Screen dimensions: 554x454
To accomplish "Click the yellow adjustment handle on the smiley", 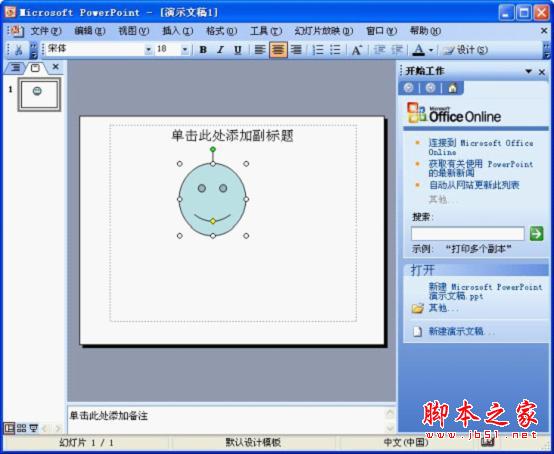I will point(213,221).
